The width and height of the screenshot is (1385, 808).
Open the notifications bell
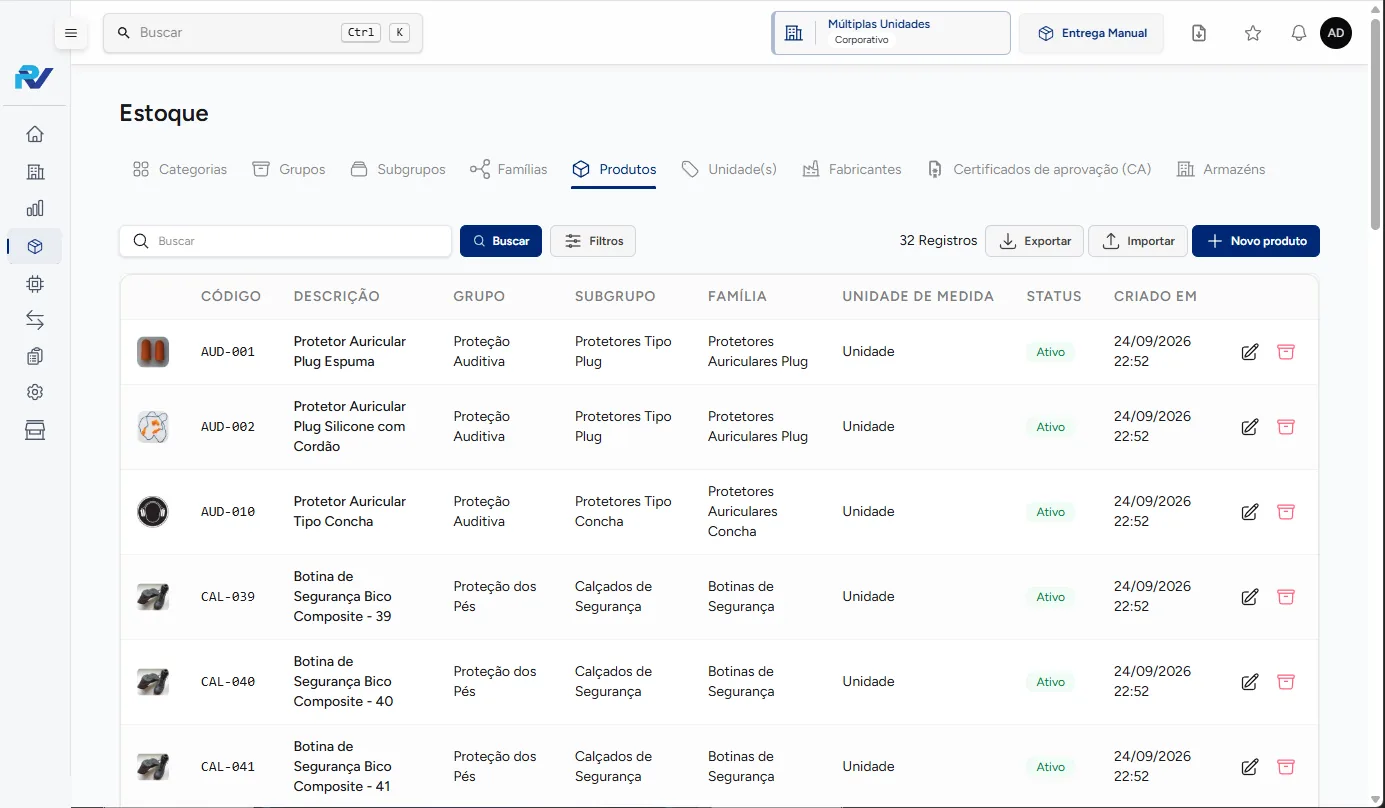coord(1299,33)
